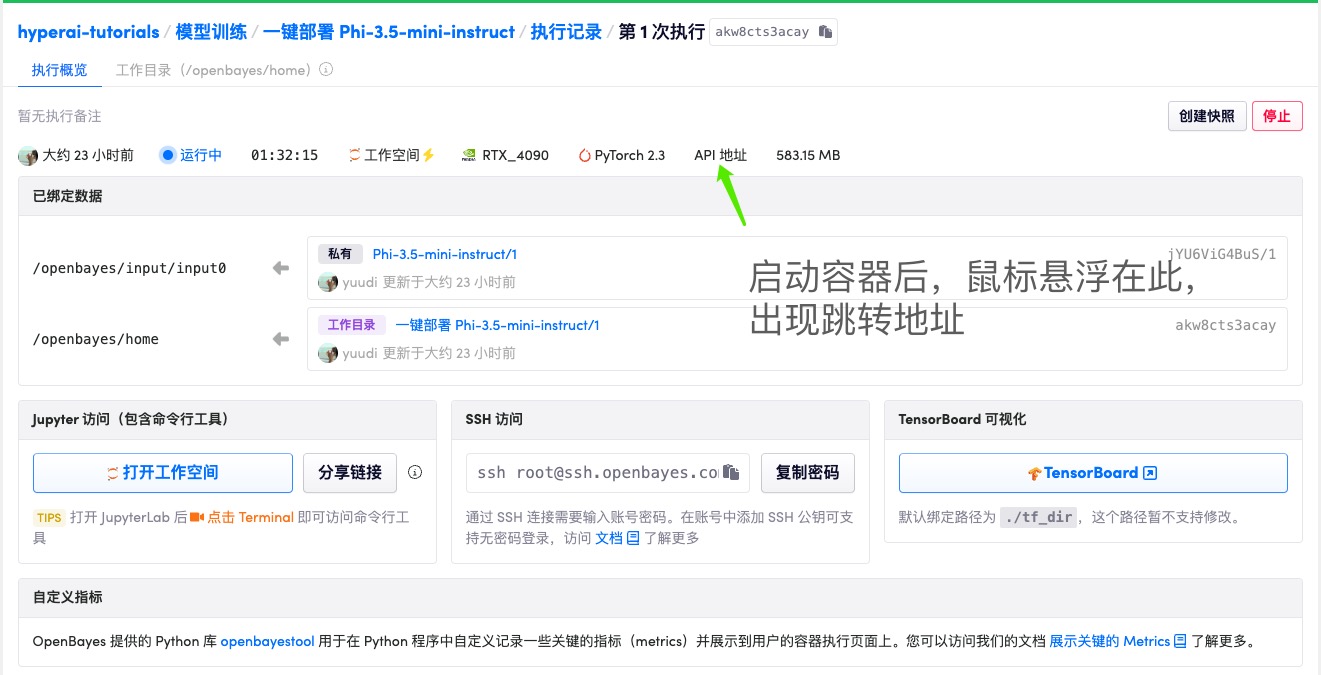Open the 工作目录 (/openbayes/home) tab

[216, 70]
